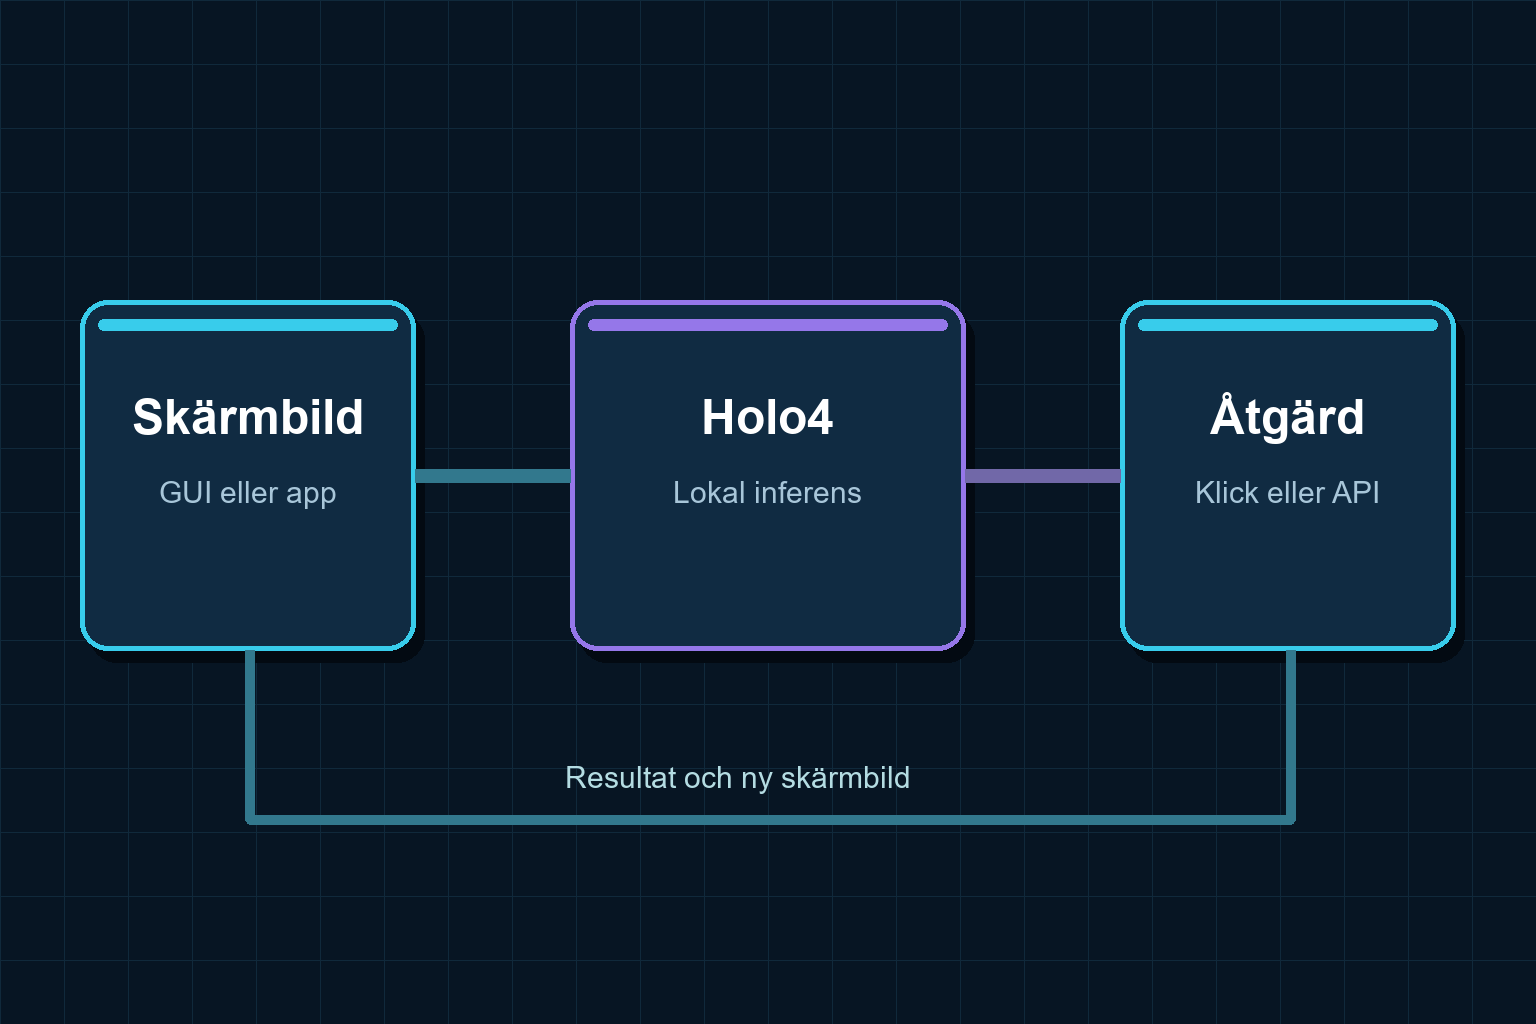
Task: Select the "Lokal inferens" caption
Action: (767, 493)
